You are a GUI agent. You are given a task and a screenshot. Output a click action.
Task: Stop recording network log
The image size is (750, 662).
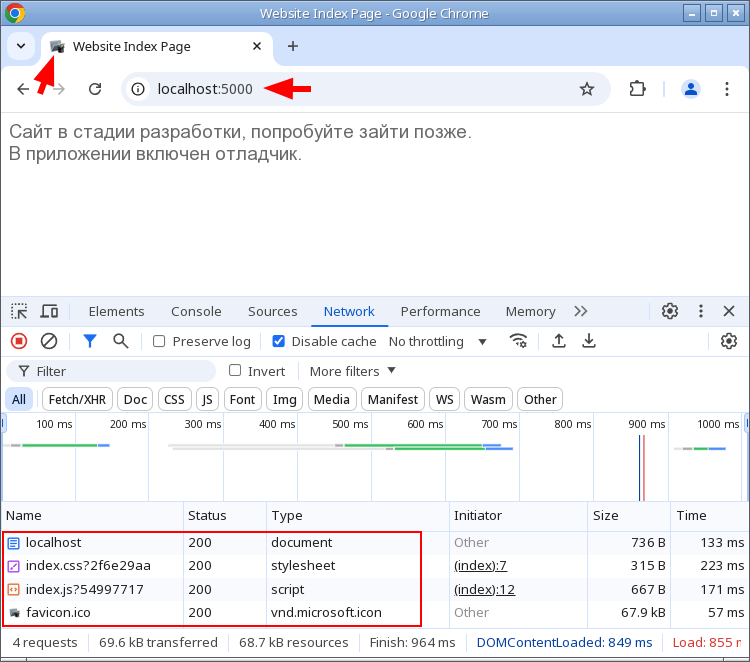pyautogui.click(x=19, y=341)
